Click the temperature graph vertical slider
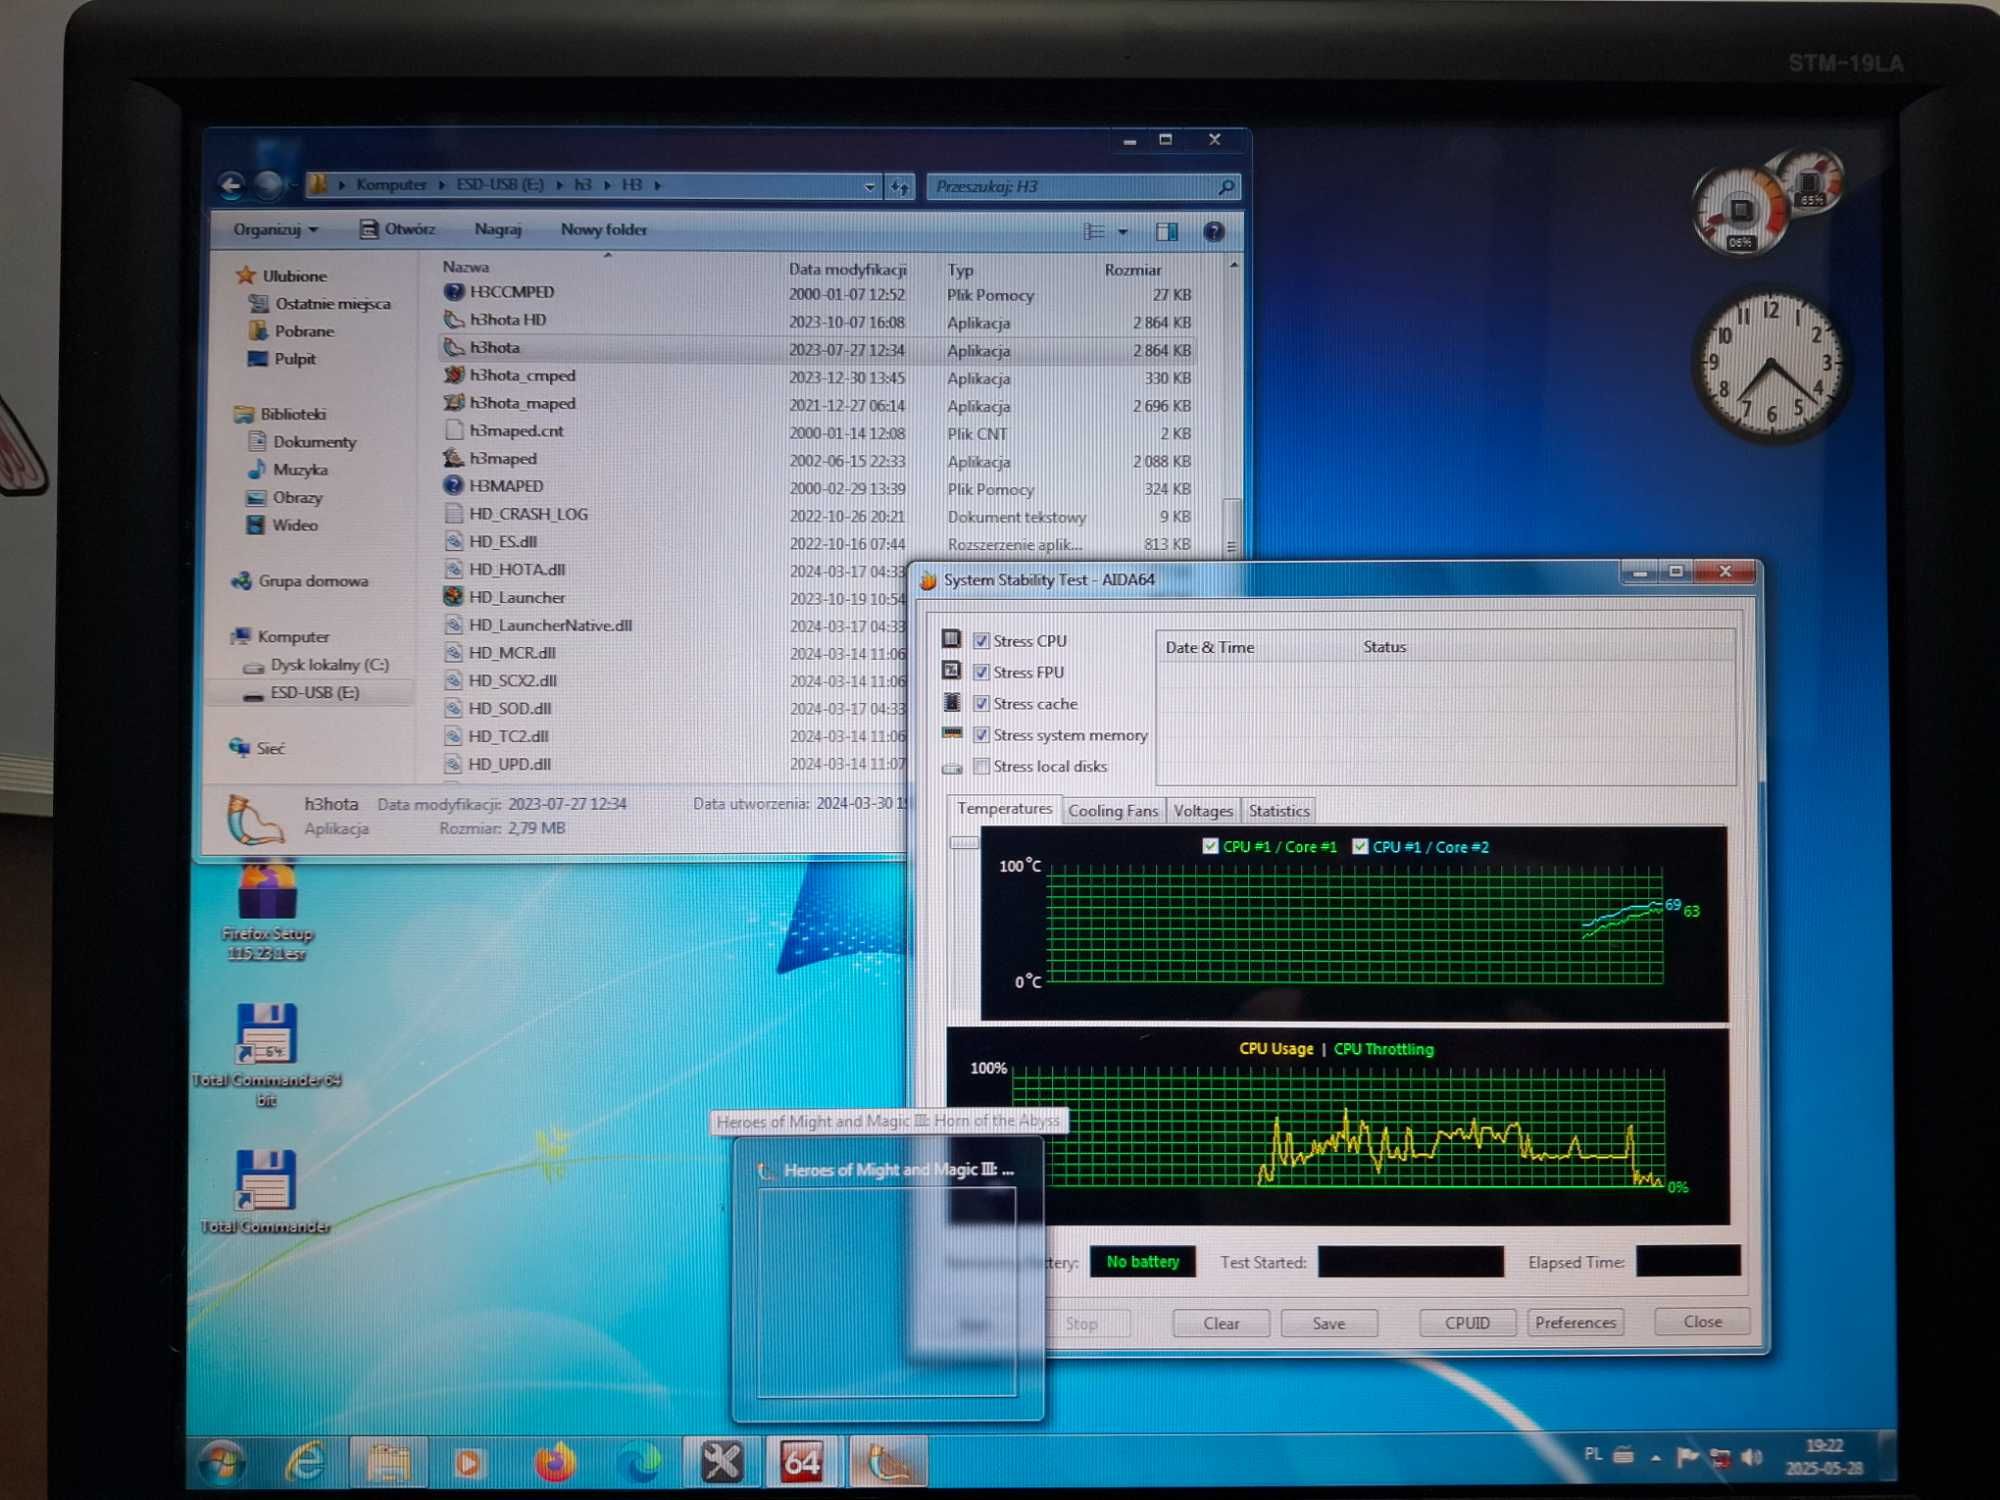This screenshot has height=1500, width=2000. click(963, 842)
